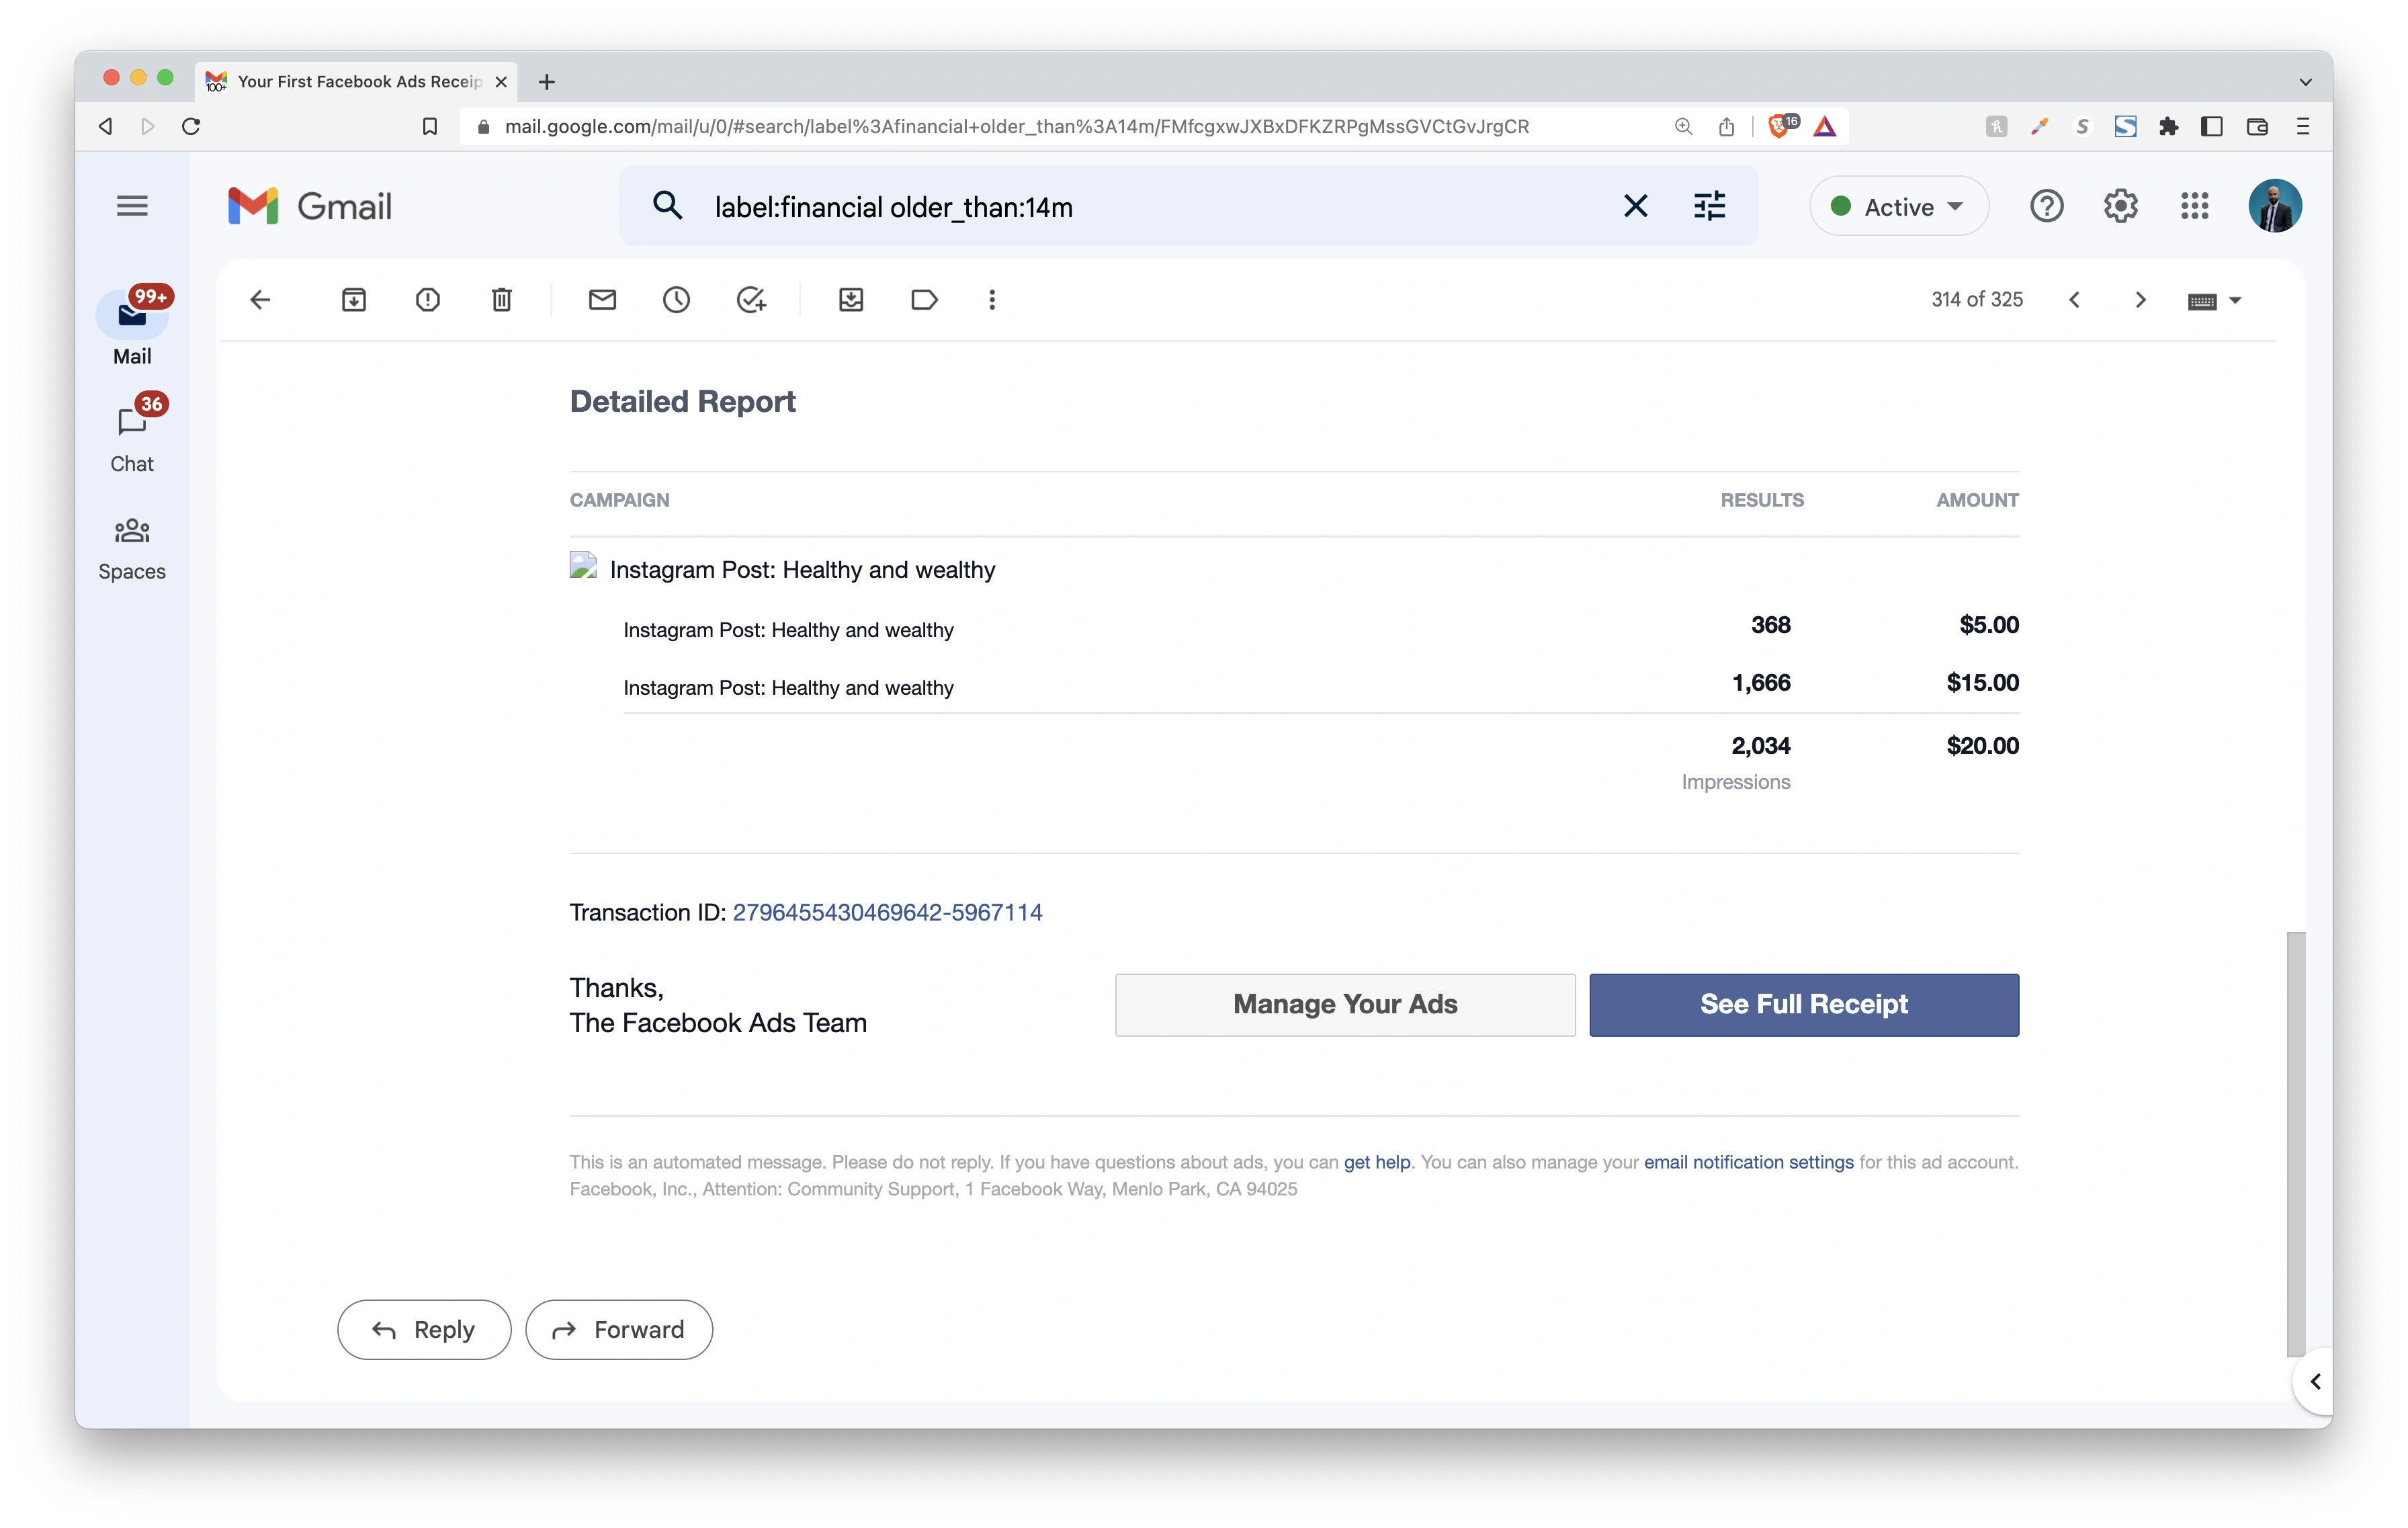Show search options filter sliders
This screenshot has width=2408, height=1528.
1709,206
